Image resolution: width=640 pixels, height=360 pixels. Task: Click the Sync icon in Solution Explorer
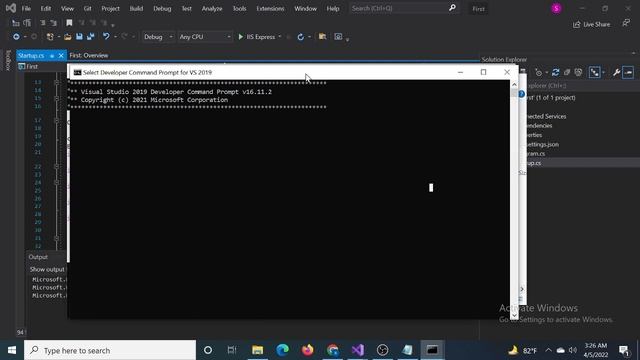click(x=556, y=72)
